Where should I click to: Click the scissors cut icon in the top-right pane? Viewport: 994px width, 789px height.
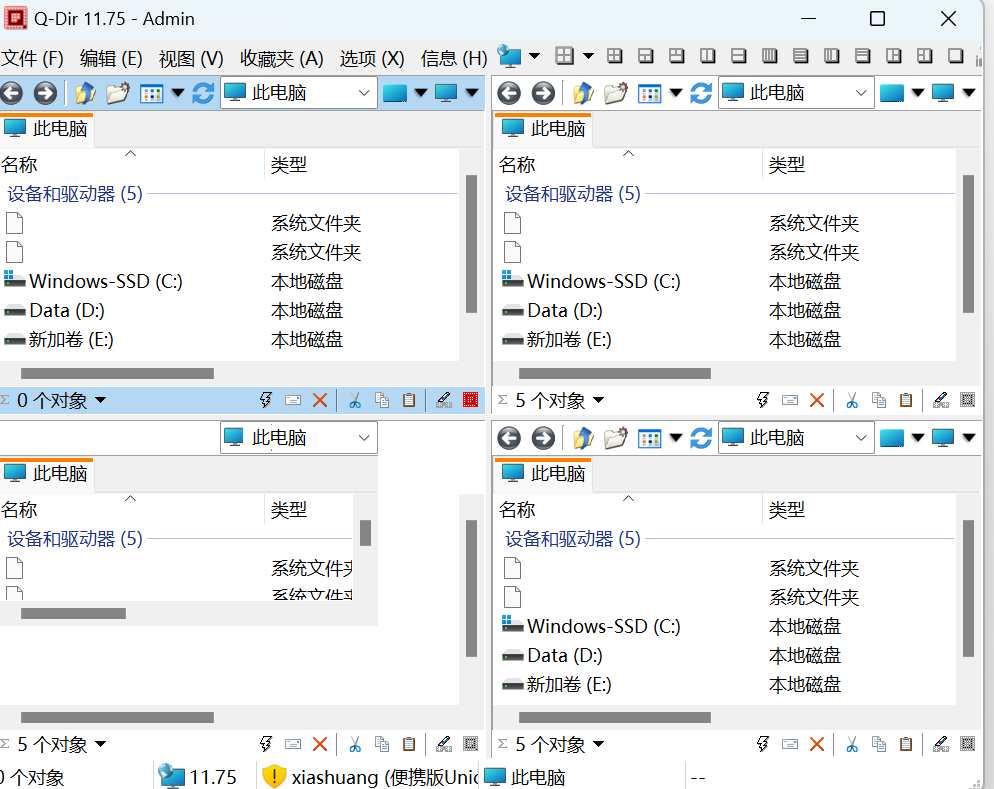click(851, 400)
